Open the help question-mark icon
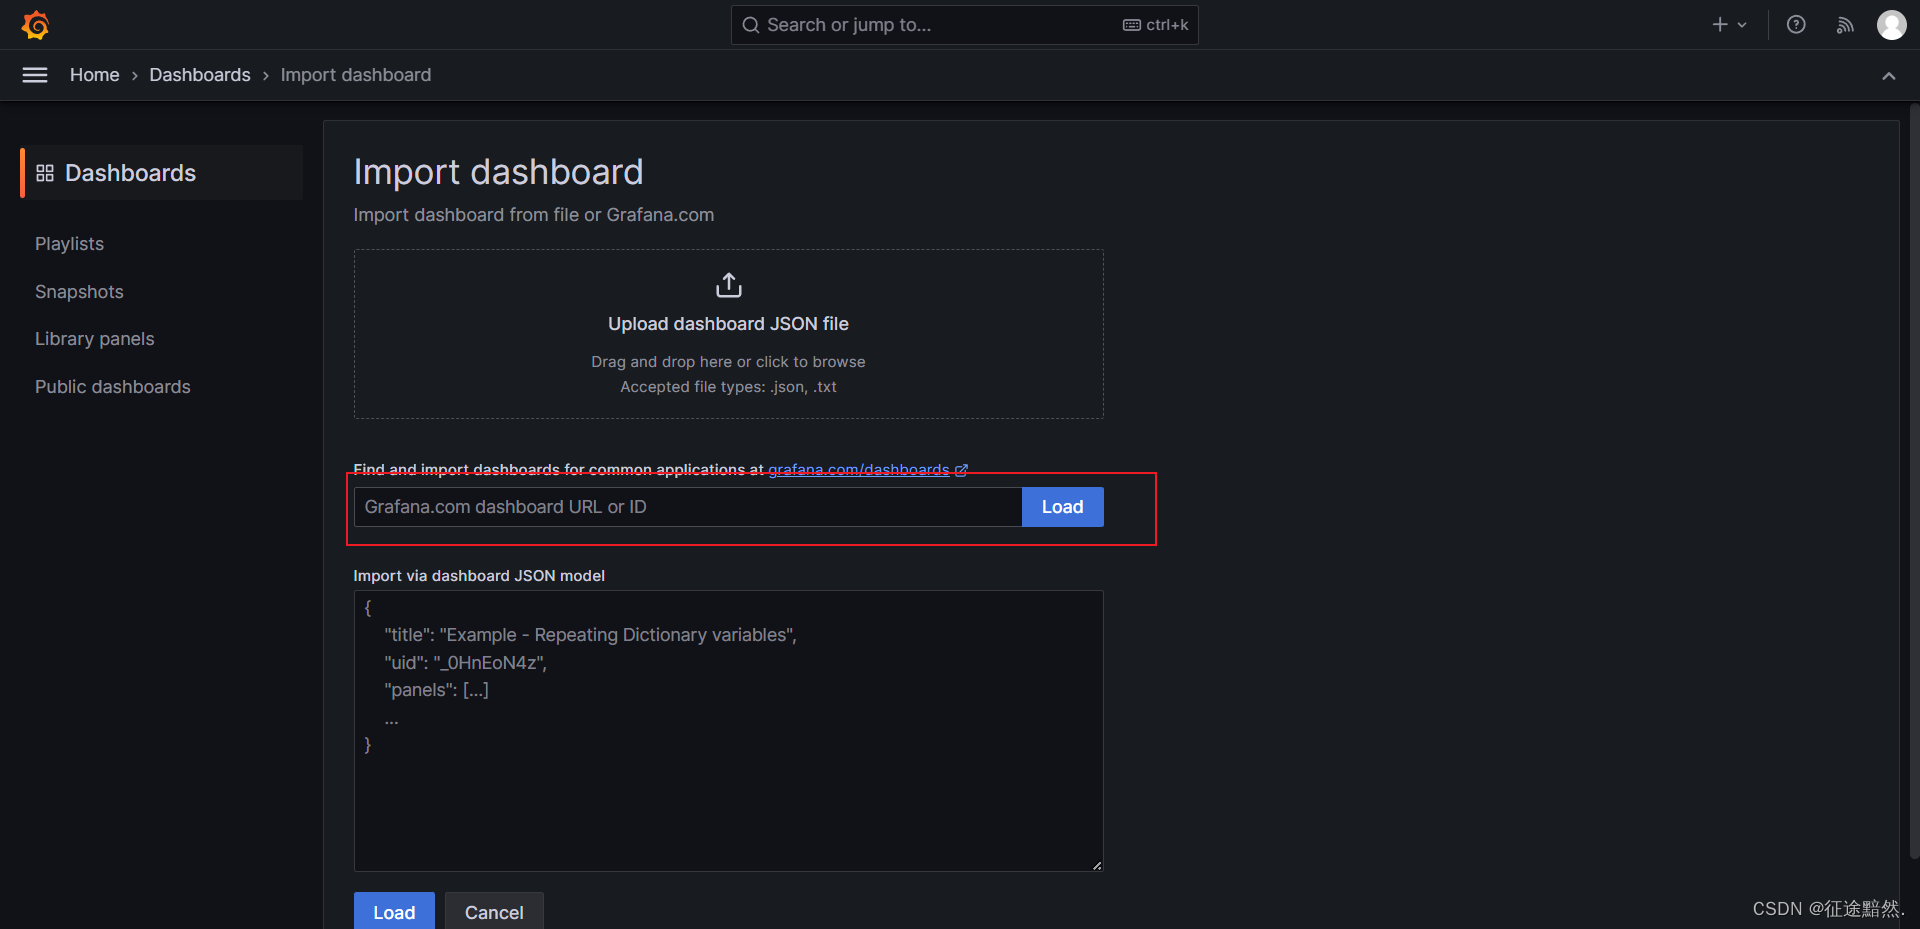This screenshot has width=1920, height=929. (1796, 25)
